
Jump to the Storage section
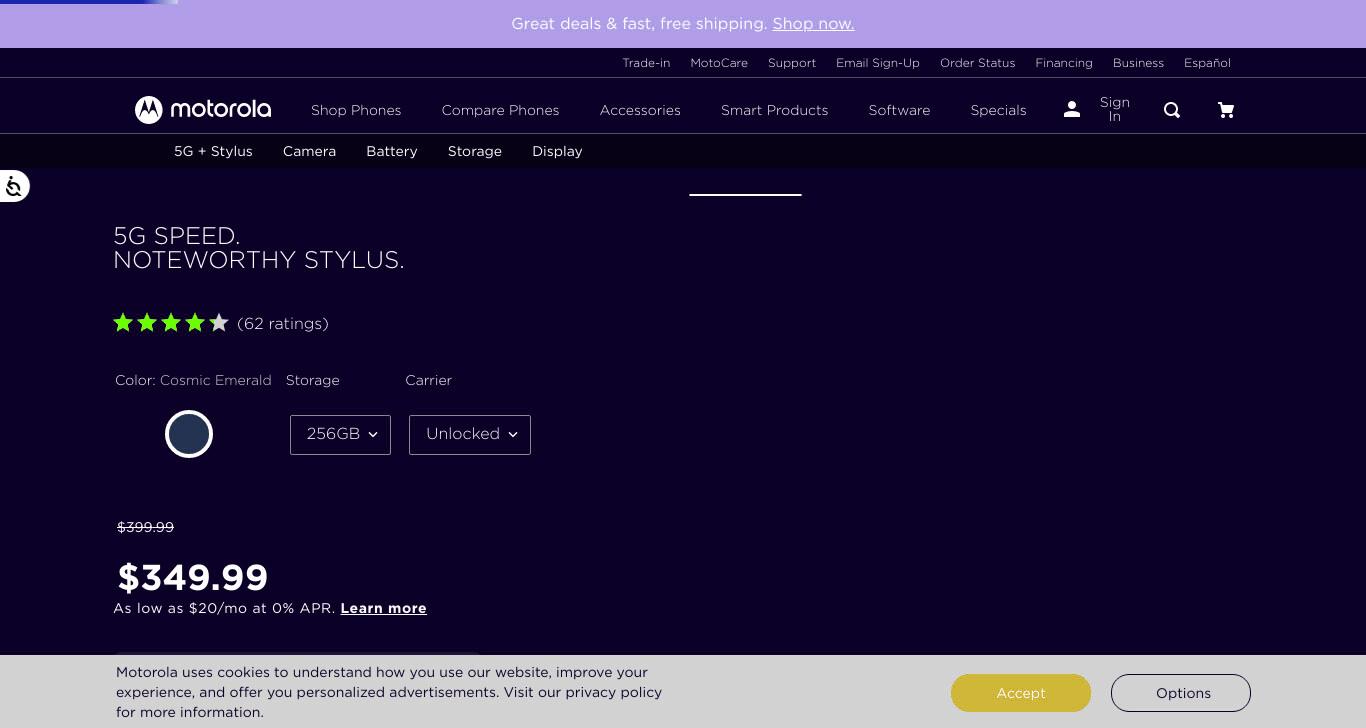pyautogui.click(x=475, y=151)
